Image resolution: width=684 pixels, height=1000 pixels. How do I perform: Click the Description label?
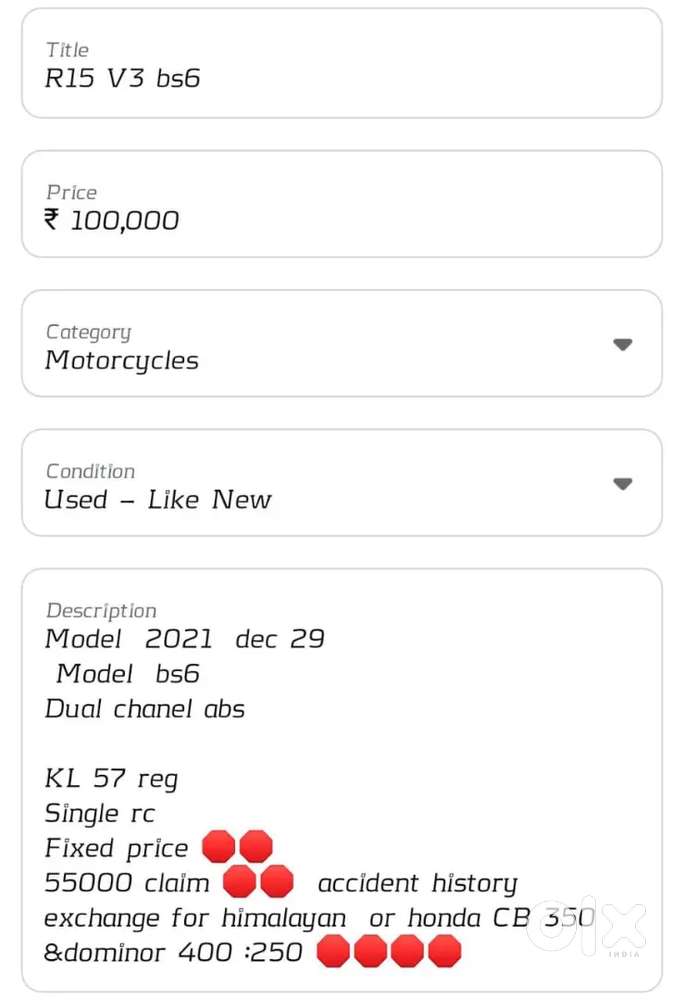[x=101, y=610]
